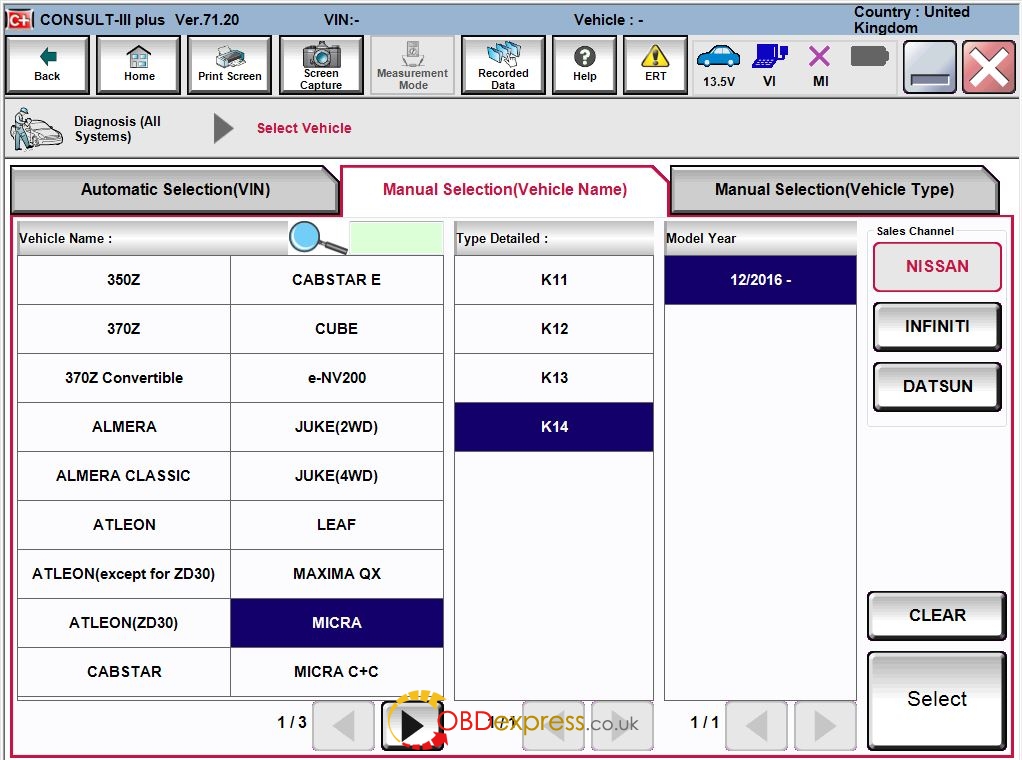The width and height of the screenshot is (1022, 760).
Task: Click the vehicle name search magnifier icon
Action: 317,237
